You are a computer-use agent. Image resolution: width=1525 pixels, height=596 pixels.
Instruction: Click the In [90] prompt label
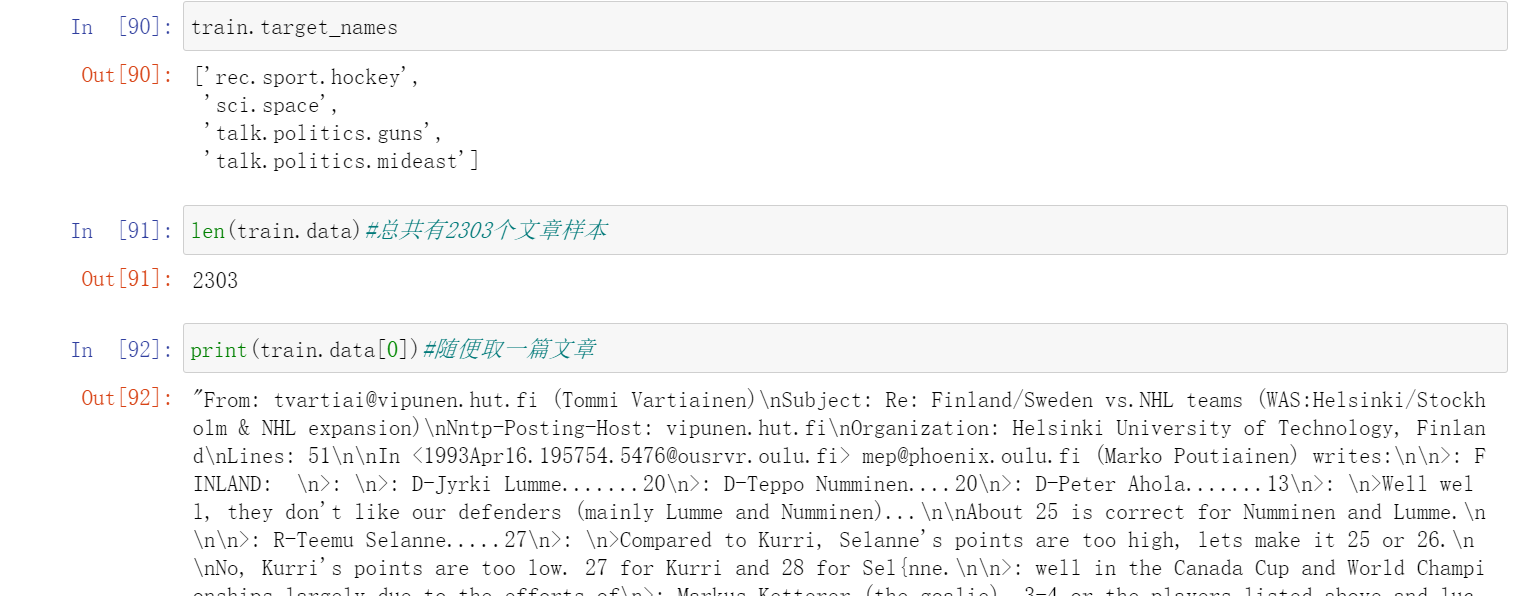point(122,27)
